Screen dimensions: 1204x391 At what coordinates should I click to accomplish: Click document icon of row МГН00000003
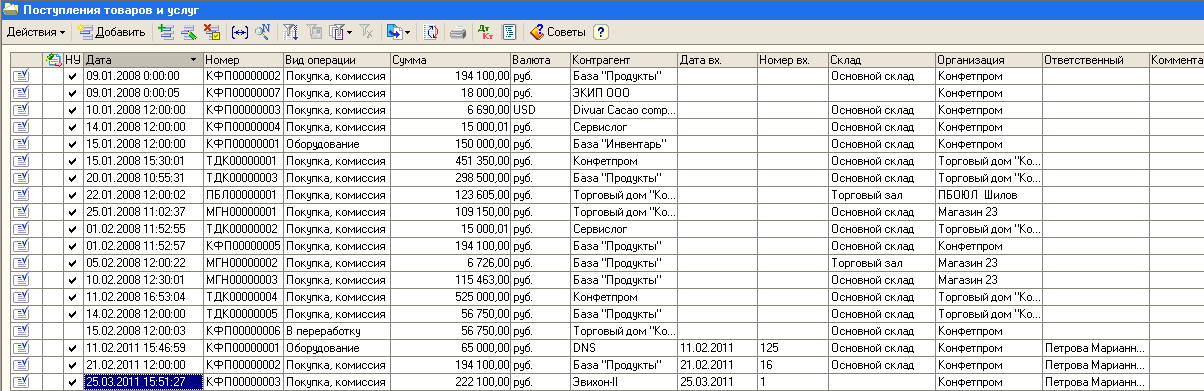pos(21,280)
